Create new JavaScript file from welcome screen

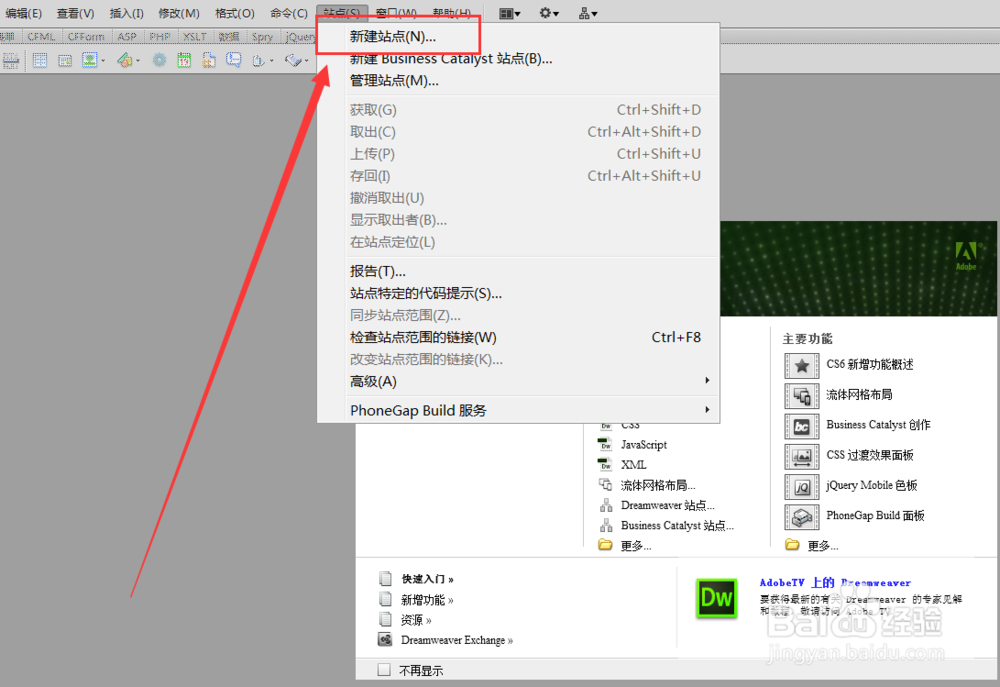coord(643,445)
